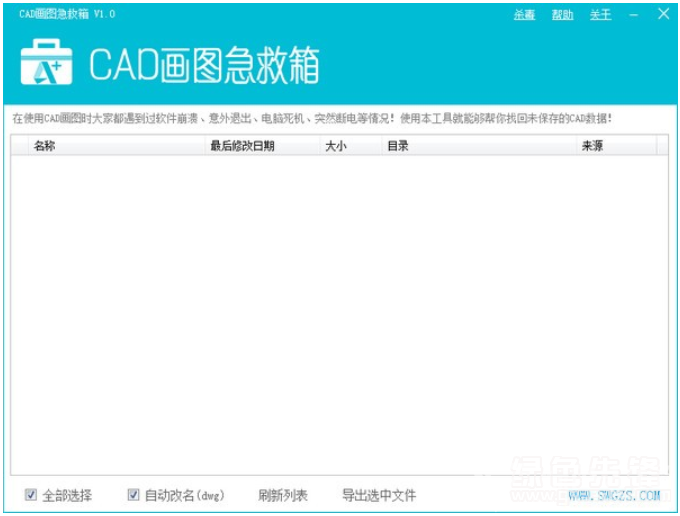680x516 pixels.
Task: Sort by 名称 column header
Action: 116,146
